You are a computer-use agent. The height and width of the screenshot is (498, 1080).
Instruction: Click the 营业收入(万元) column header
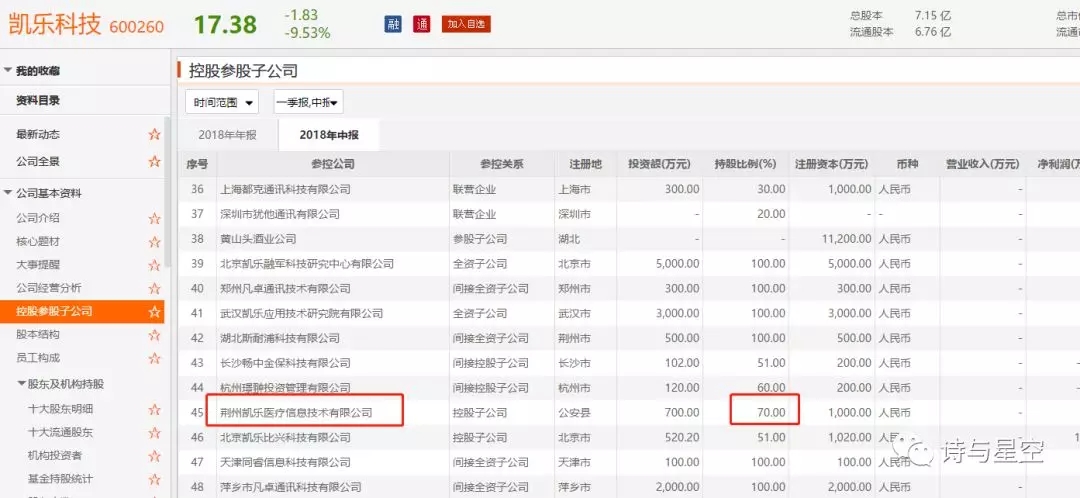point(983,165)
